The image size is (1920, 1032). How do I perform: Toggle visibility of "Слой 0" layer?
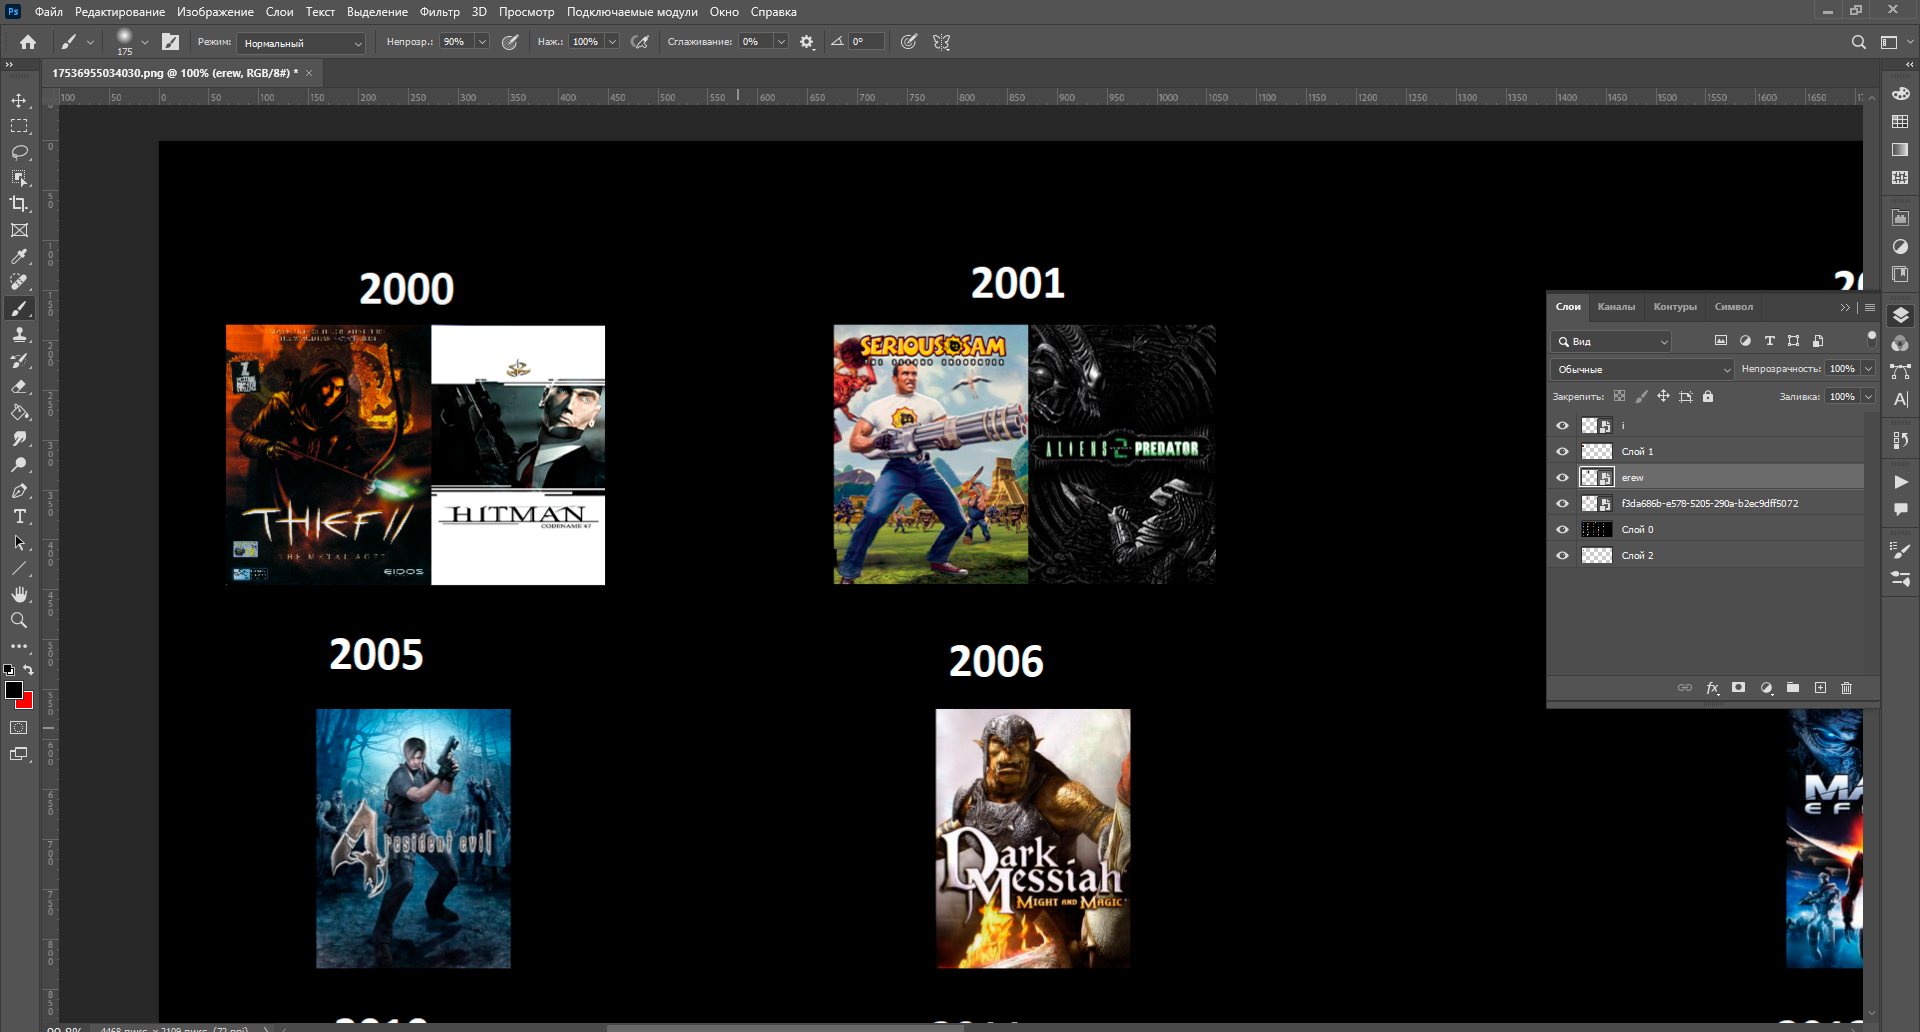[x=1562, y=530]
